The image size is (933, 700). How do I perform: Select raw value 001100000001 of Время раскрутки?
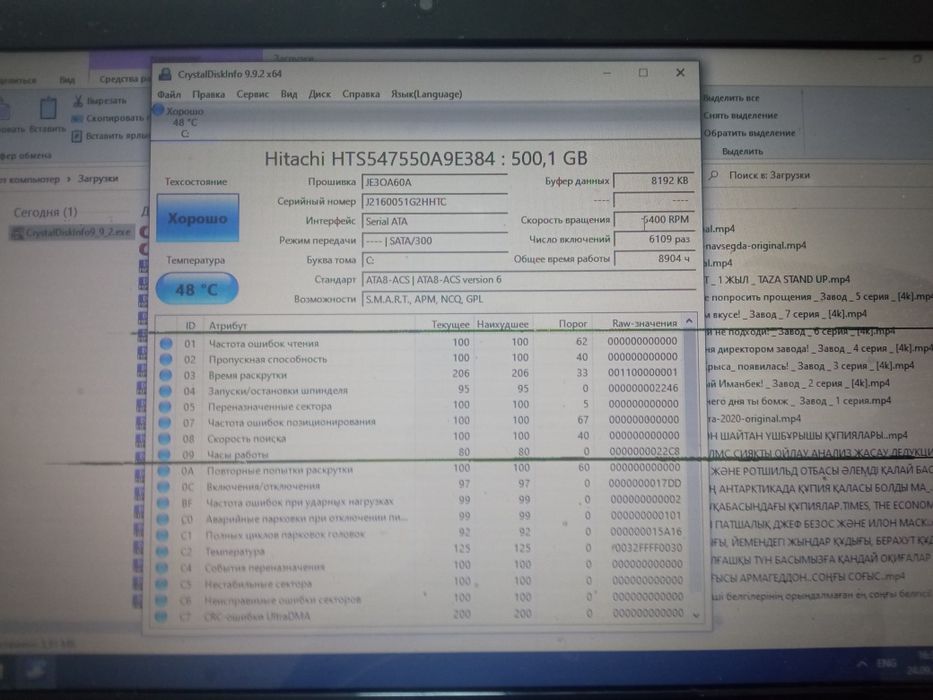(642, 373)
